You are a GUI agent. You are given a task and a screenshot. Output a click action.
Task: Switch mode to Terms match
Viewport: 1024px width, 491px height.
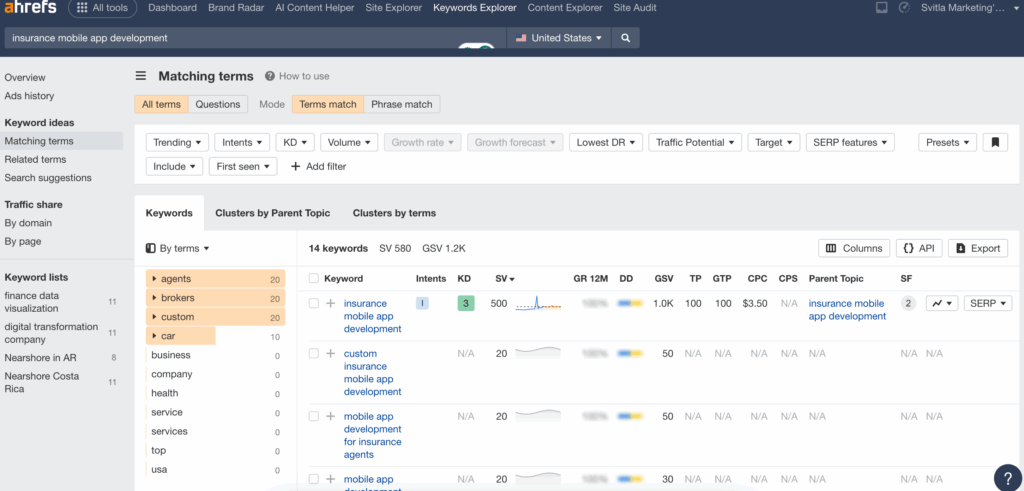tap(328, 104)
